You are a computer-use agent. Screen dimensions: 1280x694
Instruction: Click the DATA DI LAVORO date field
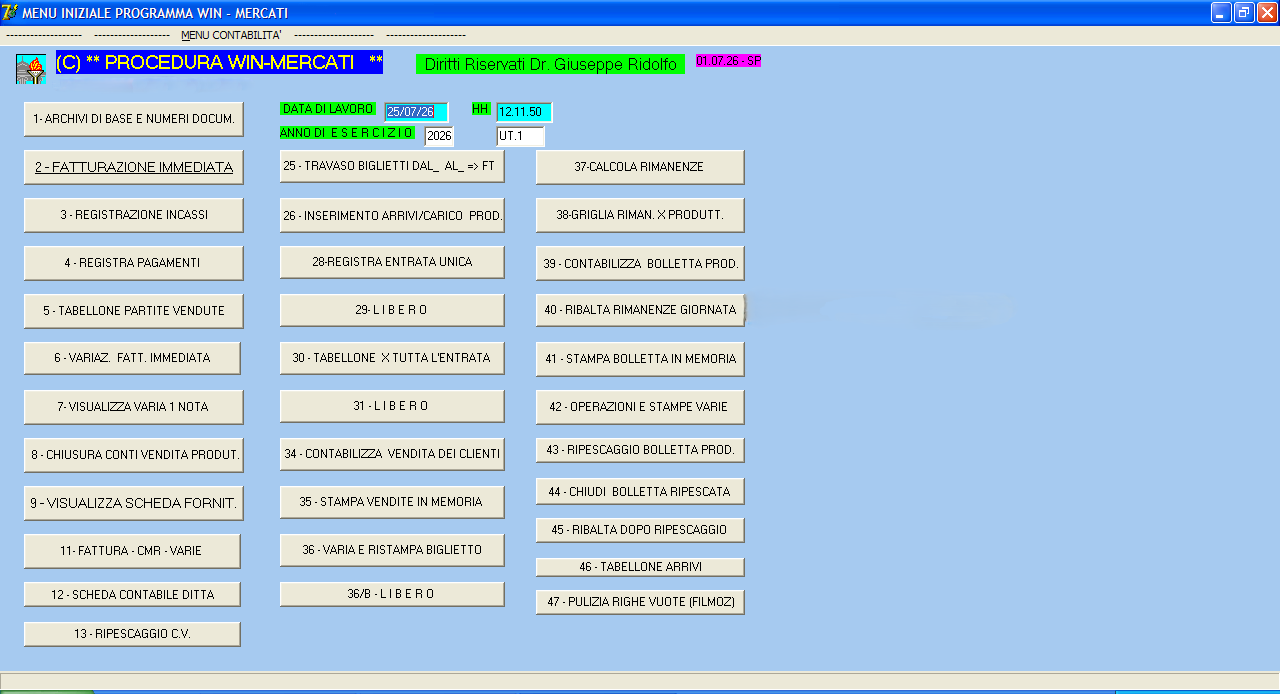pos(416,112)
